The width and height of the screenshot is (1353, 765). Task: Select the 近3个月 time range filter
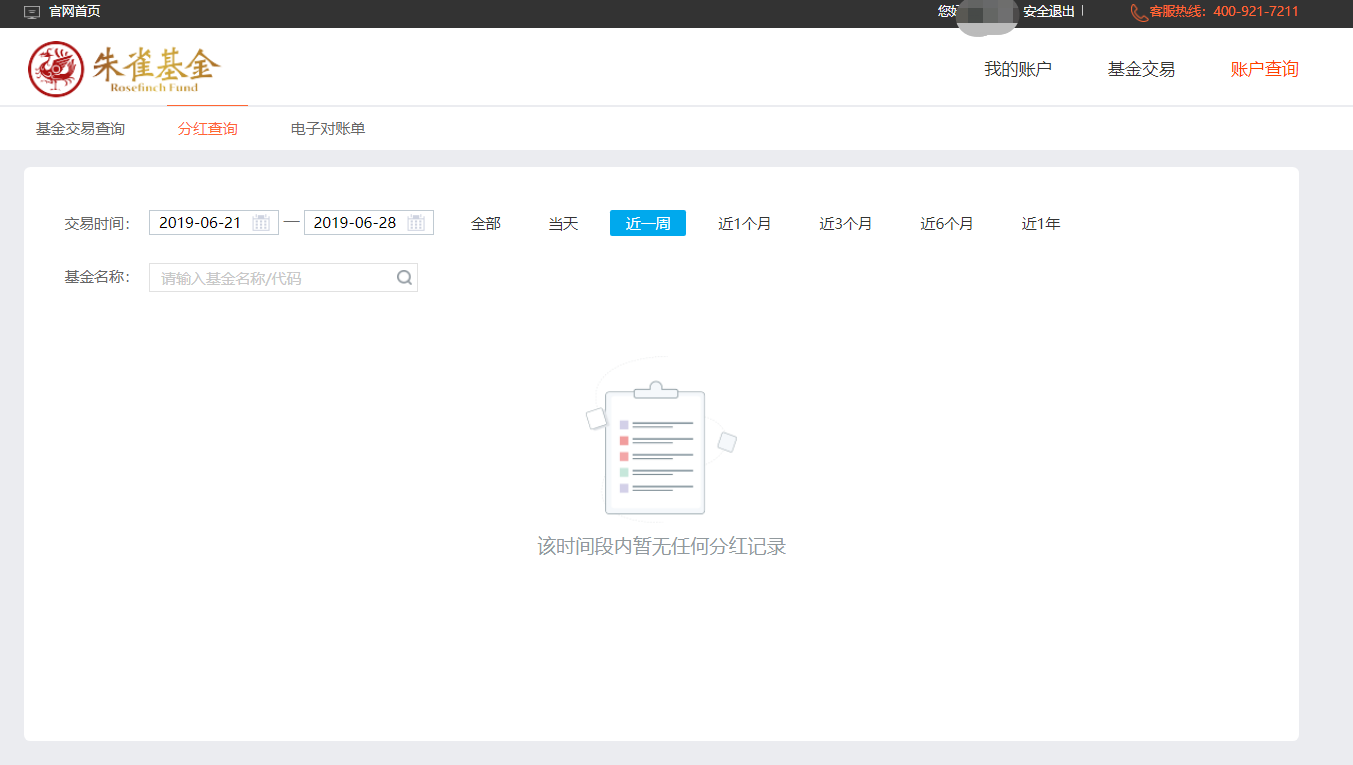(x=846, y=224)
